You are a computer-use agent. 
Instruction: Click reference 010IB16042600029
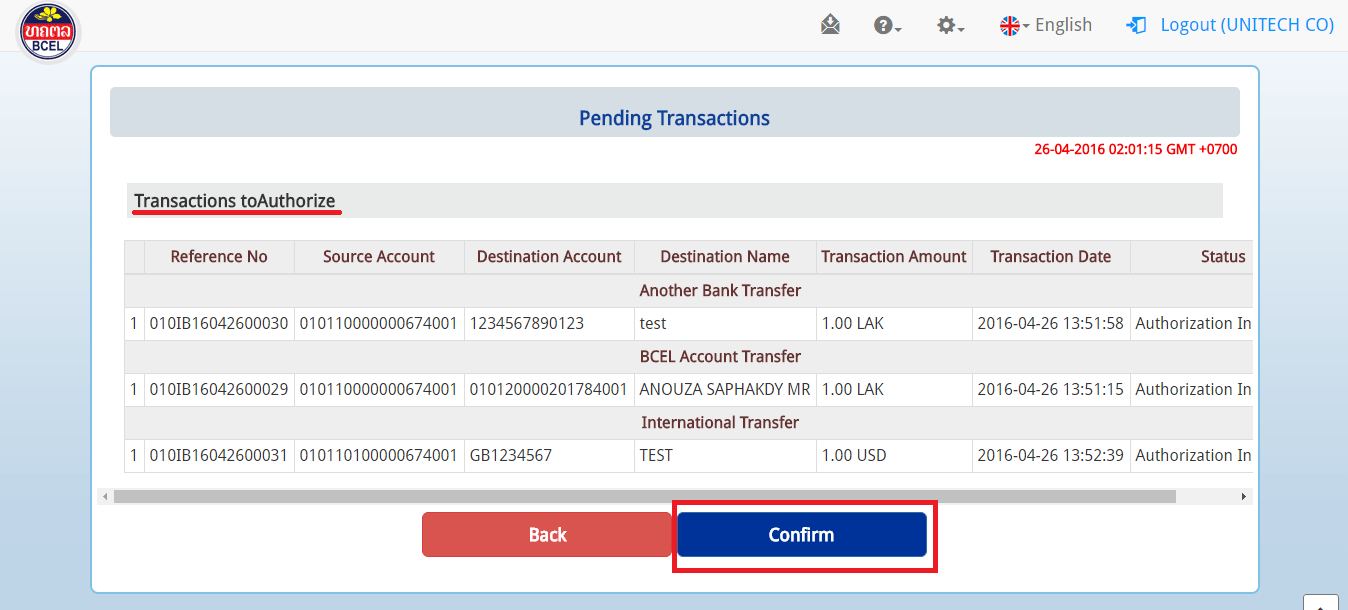tap(219, 390)
